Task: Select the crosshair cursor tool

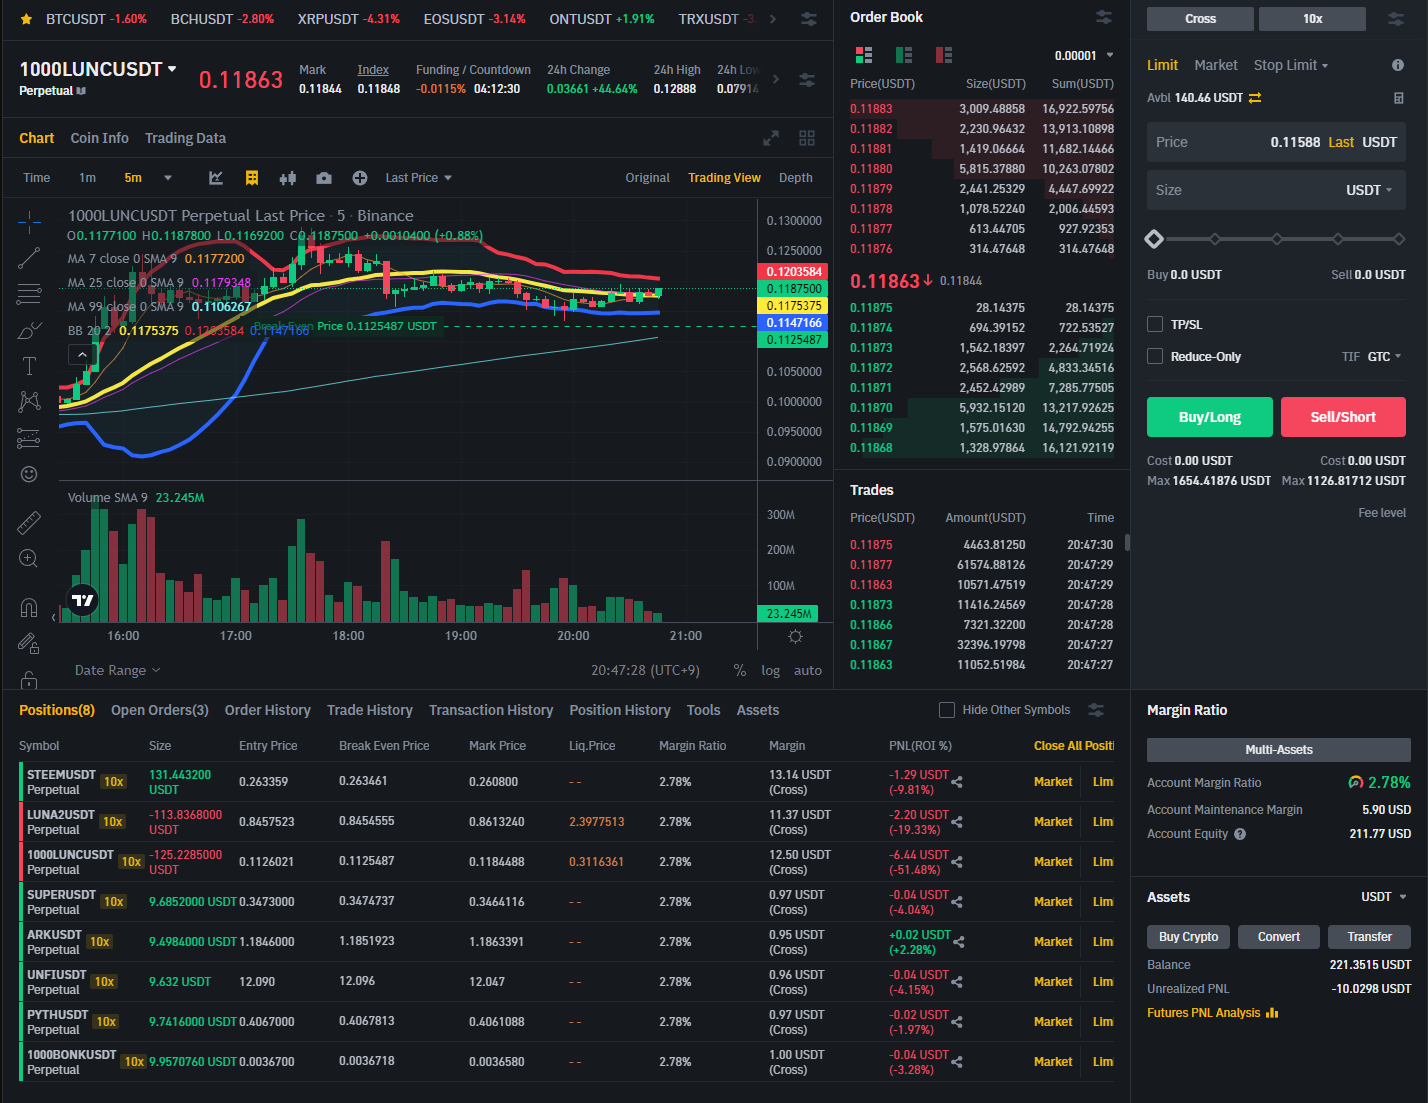Action: pyautogui.click(x=29, y=221)
